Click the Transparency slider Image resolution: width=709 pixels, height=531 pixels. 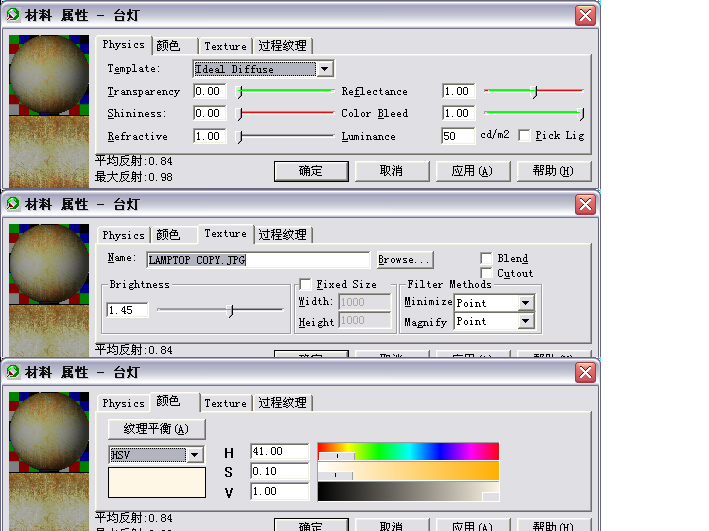tap(286, 91)
